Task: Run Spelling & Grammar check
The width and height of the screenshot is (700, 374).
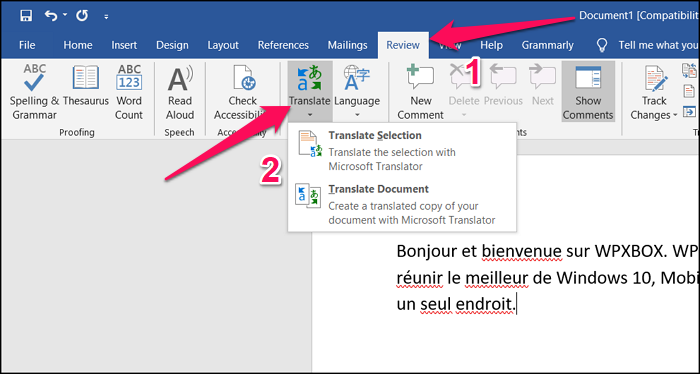Action: point(34,91)
